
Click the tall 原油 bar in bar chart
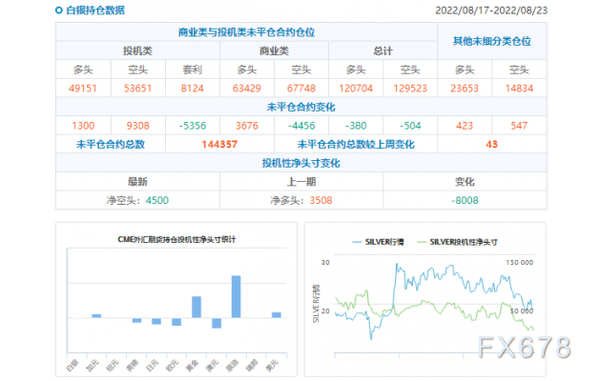click(x=236, y=296)
